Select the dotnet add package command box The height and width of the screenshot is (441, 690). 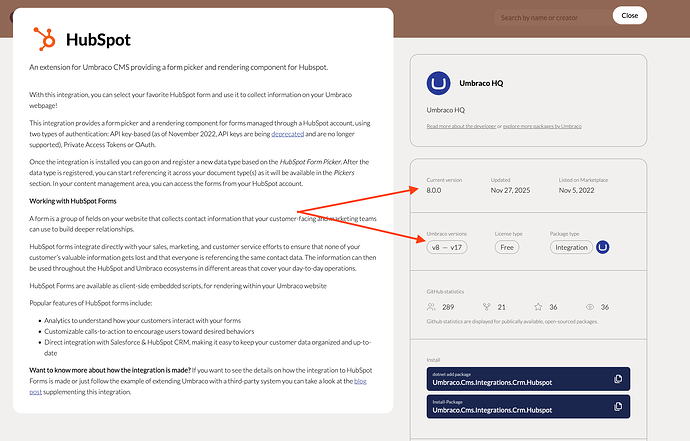pyautogui.click(x=528, y=379)
